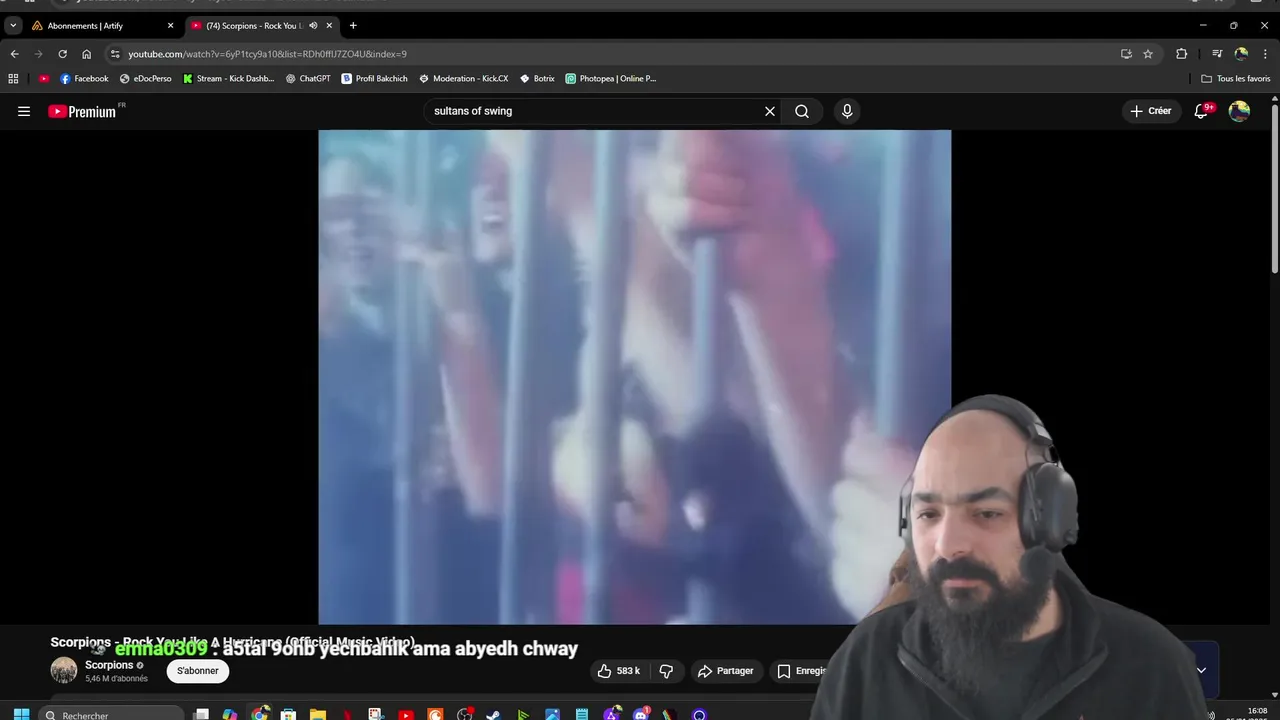This screenshot has width=1280, height=720.
Task: Open Scorpions channel avatar
Action: [x=64, y=671]
